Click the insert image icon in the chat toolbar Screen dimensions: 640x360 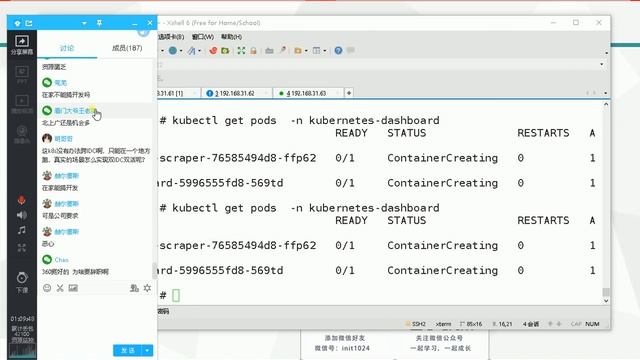73,288
